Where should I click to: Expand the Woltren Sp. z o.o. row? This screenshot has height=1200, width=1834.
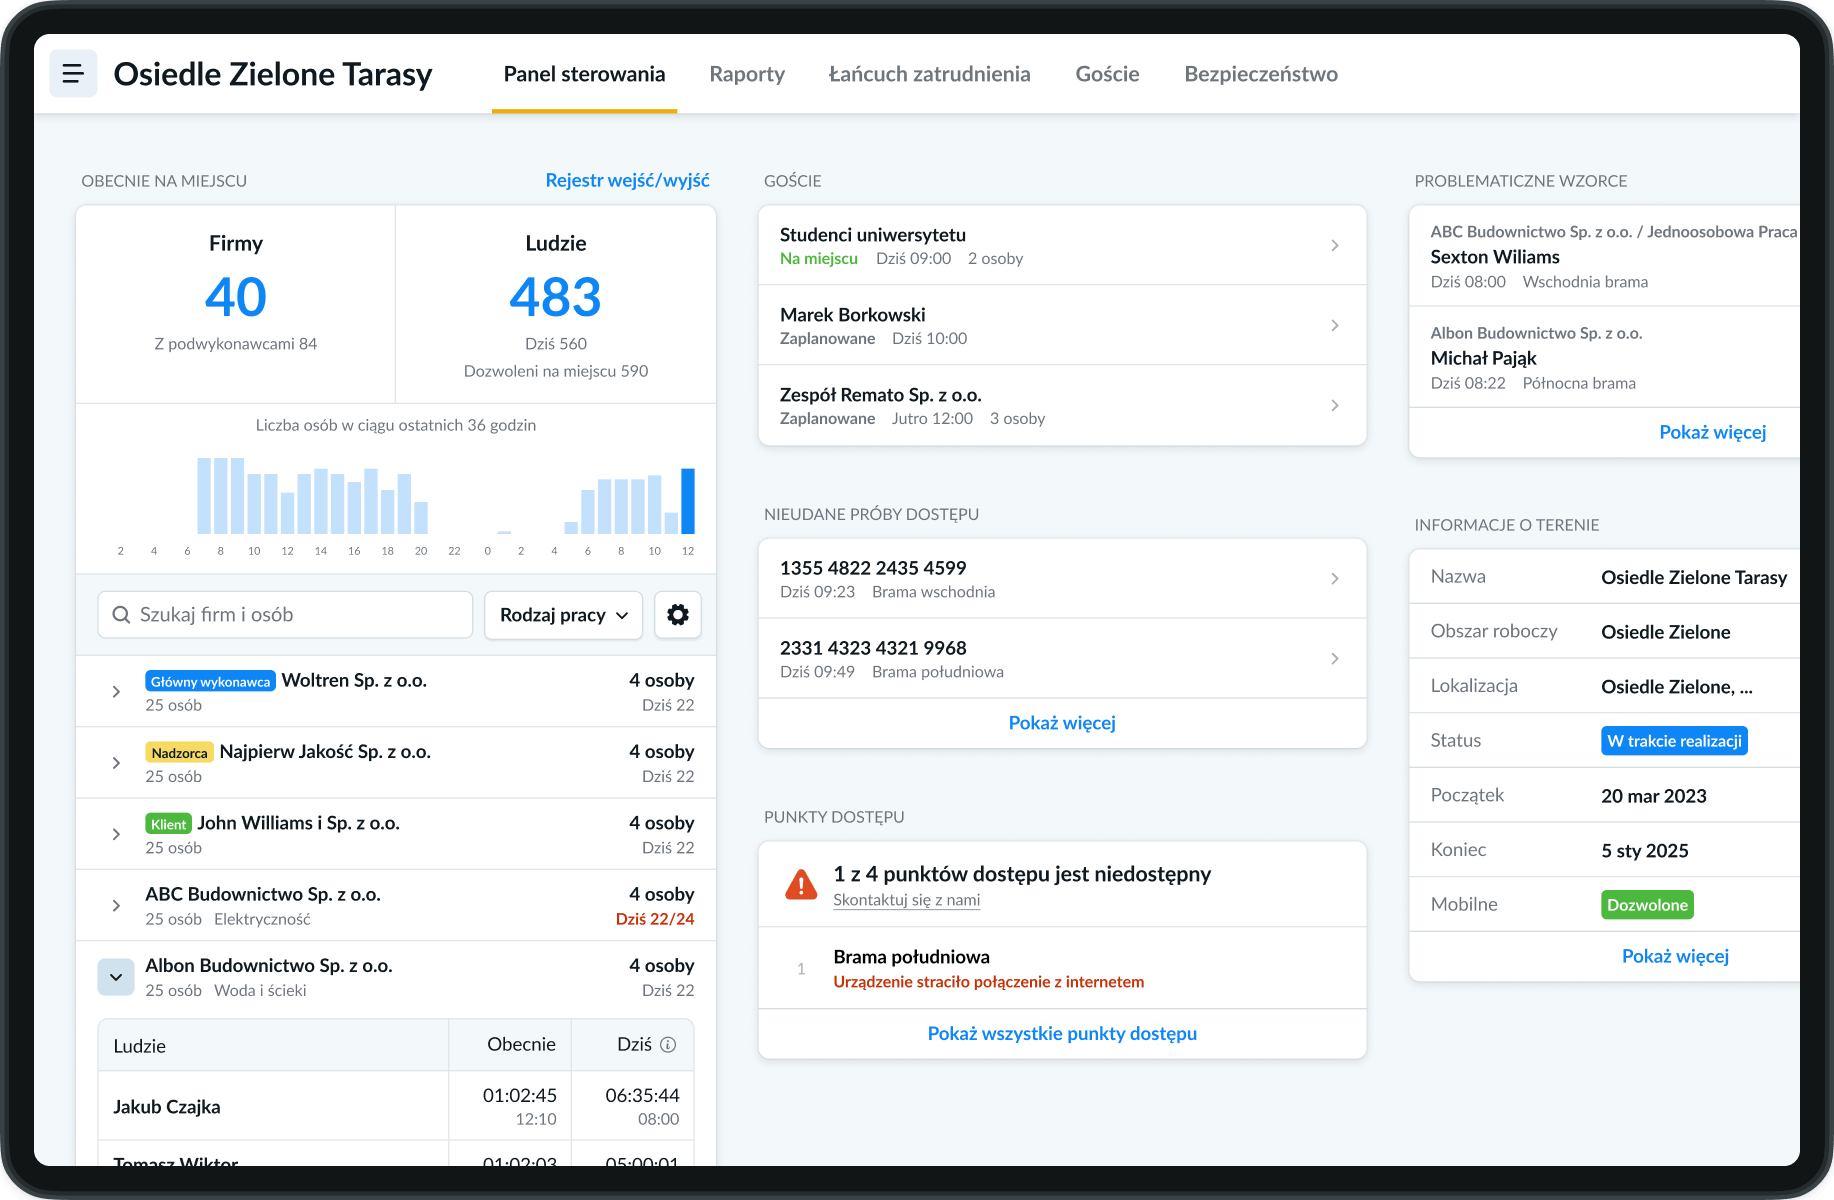click(x=116, y=691)
